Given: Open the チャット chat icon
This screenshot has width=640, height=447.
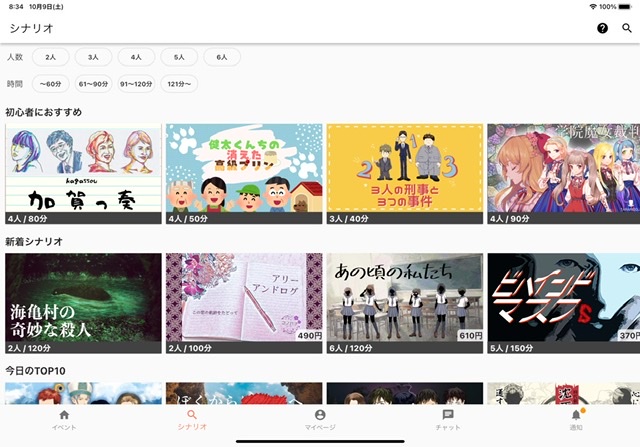Looking at the screenshot, I should [x=447, y=420].
